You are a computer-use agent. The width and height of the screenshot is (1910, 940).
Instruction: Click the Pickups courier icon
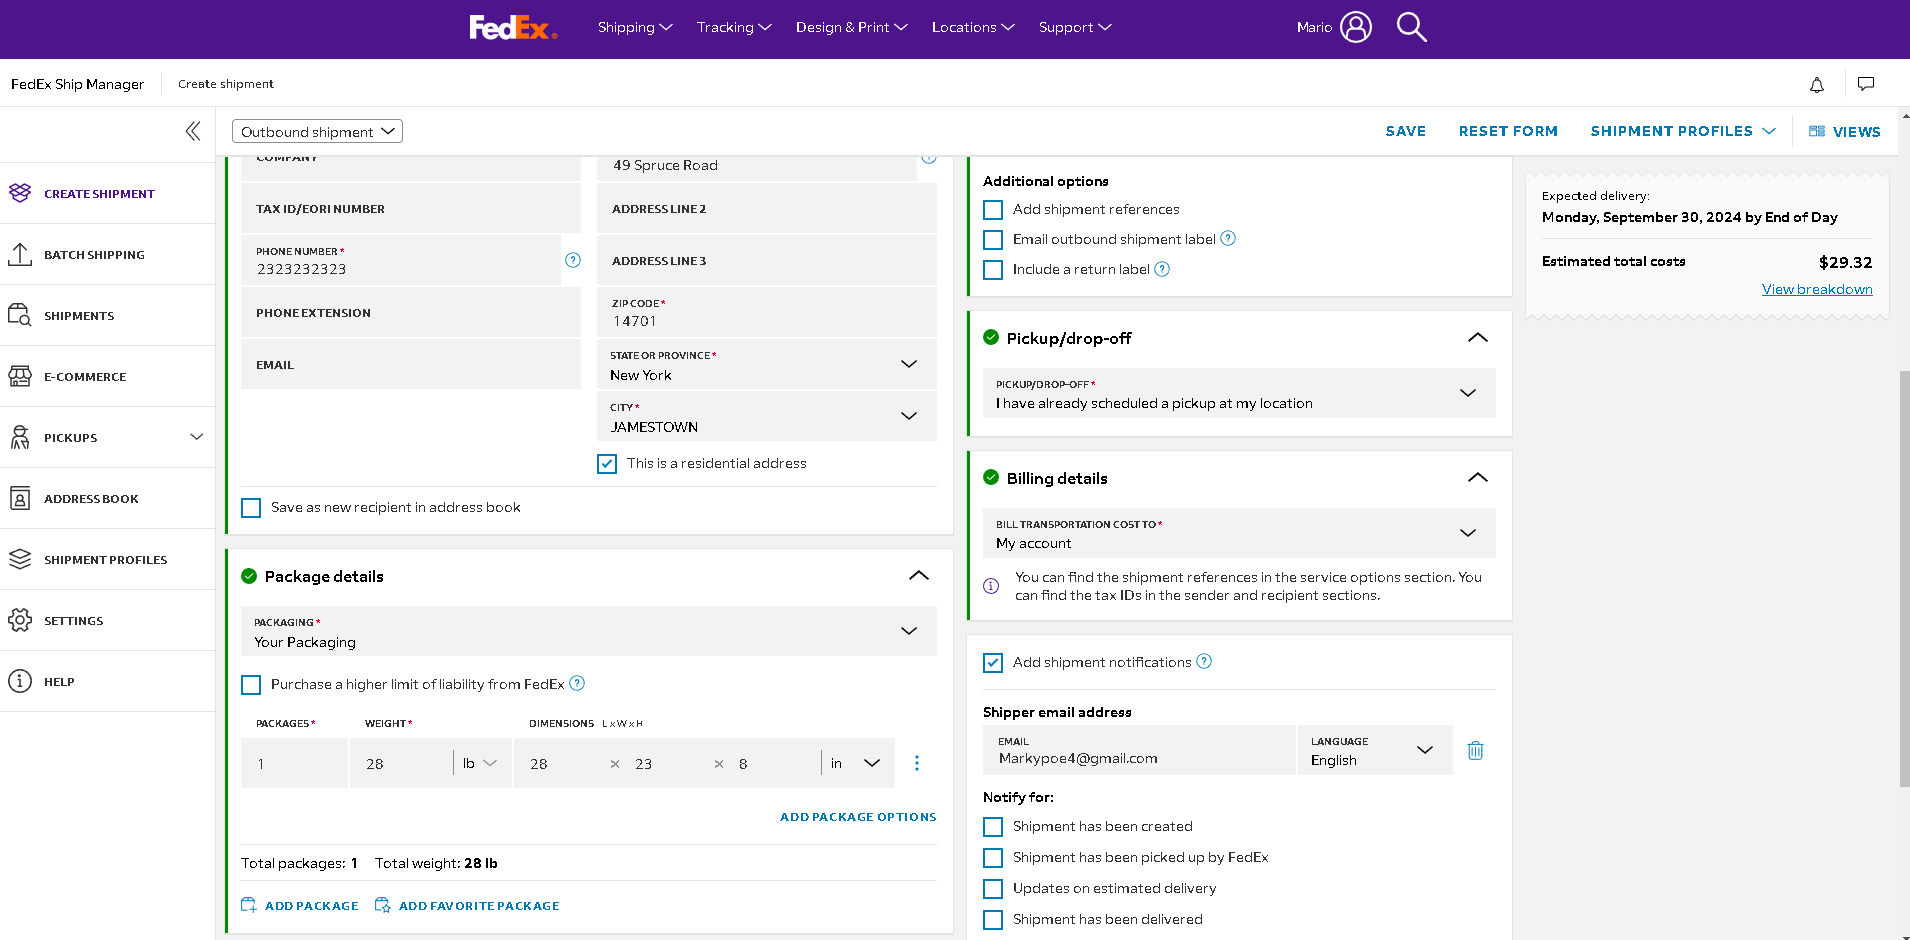20,437
